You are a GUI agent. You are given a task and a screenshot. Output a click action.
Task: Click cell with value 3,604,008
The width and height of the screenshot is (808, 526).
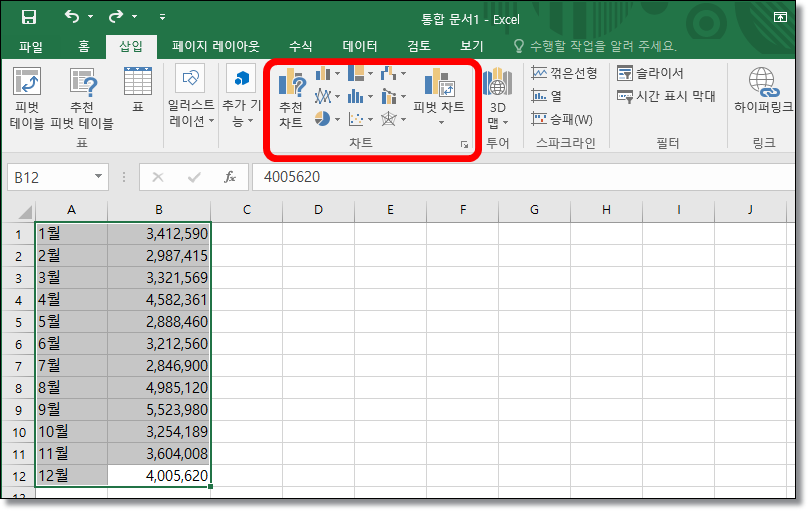click(x=159, y=453)
